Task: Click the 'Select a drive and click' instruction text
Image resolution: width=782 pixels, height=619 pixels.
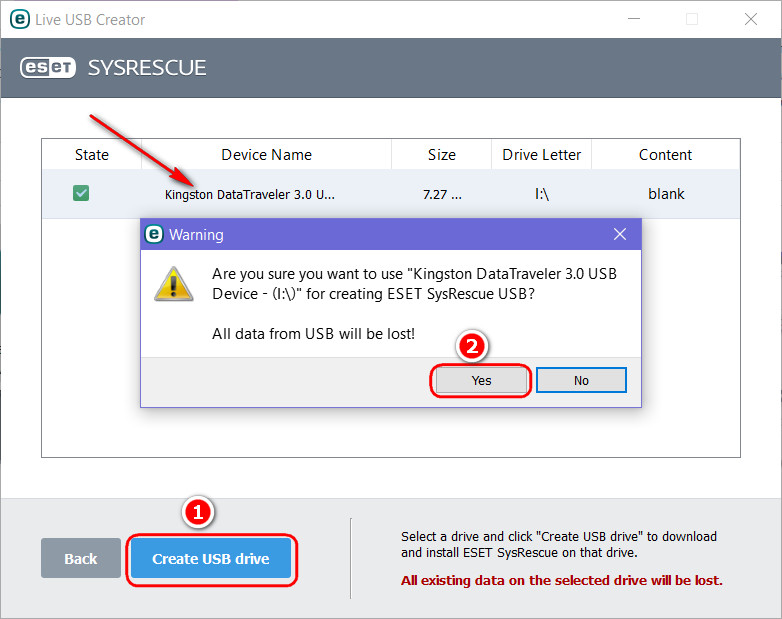Action: pyautogui.click(x=559, y=544)
